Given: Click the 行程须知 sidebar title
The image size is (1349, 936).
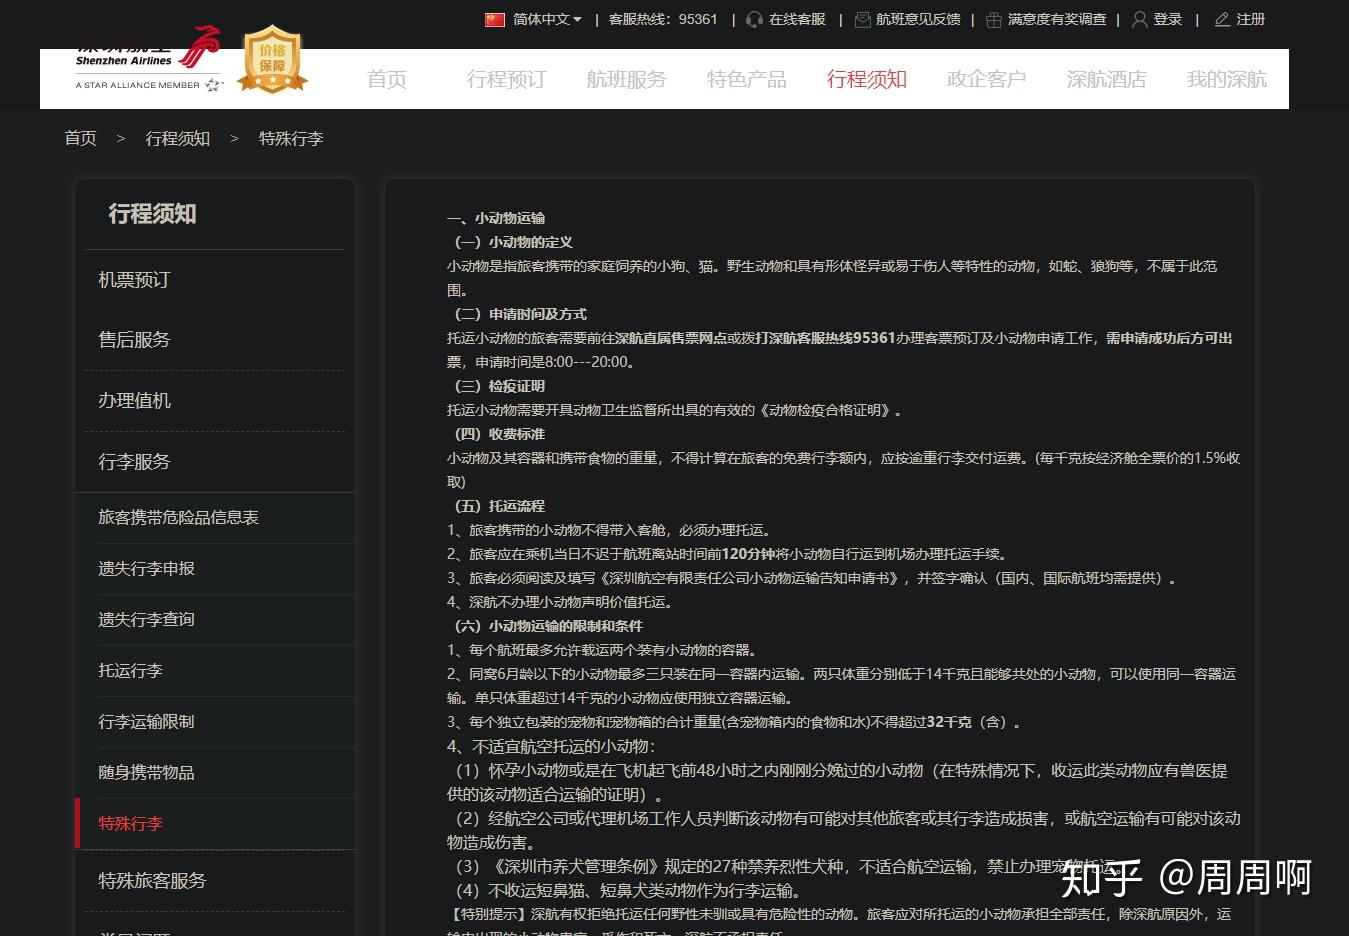Looking at the screenshot, I should coord(152,214).
